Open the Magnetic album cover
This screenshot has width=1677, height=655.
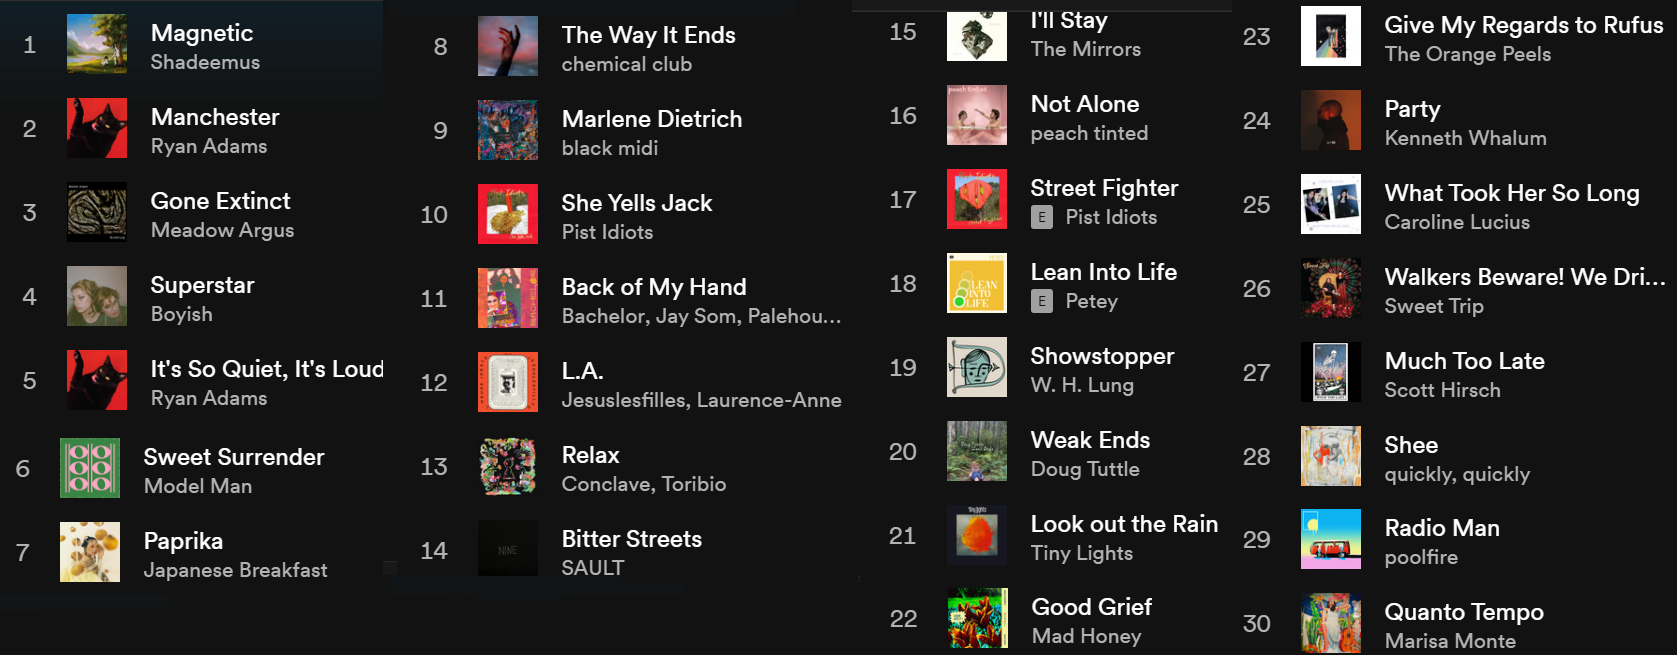[x=97, y=44]
